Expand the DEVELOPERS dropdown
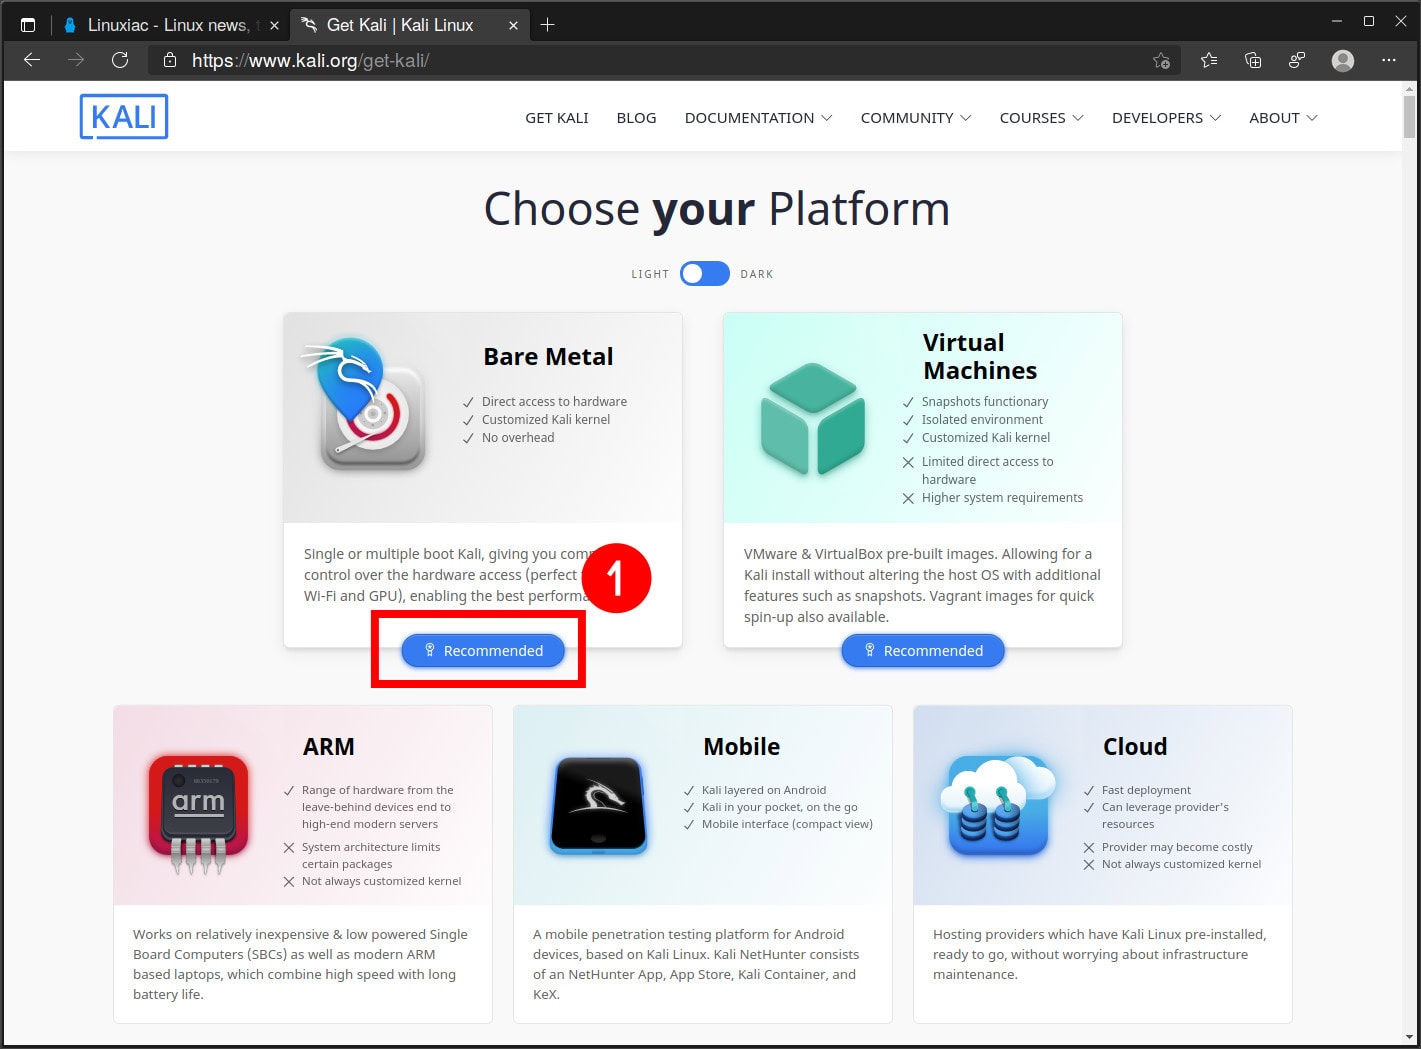Screen dimensions: 1421x1049 (x=1165, y=118)
